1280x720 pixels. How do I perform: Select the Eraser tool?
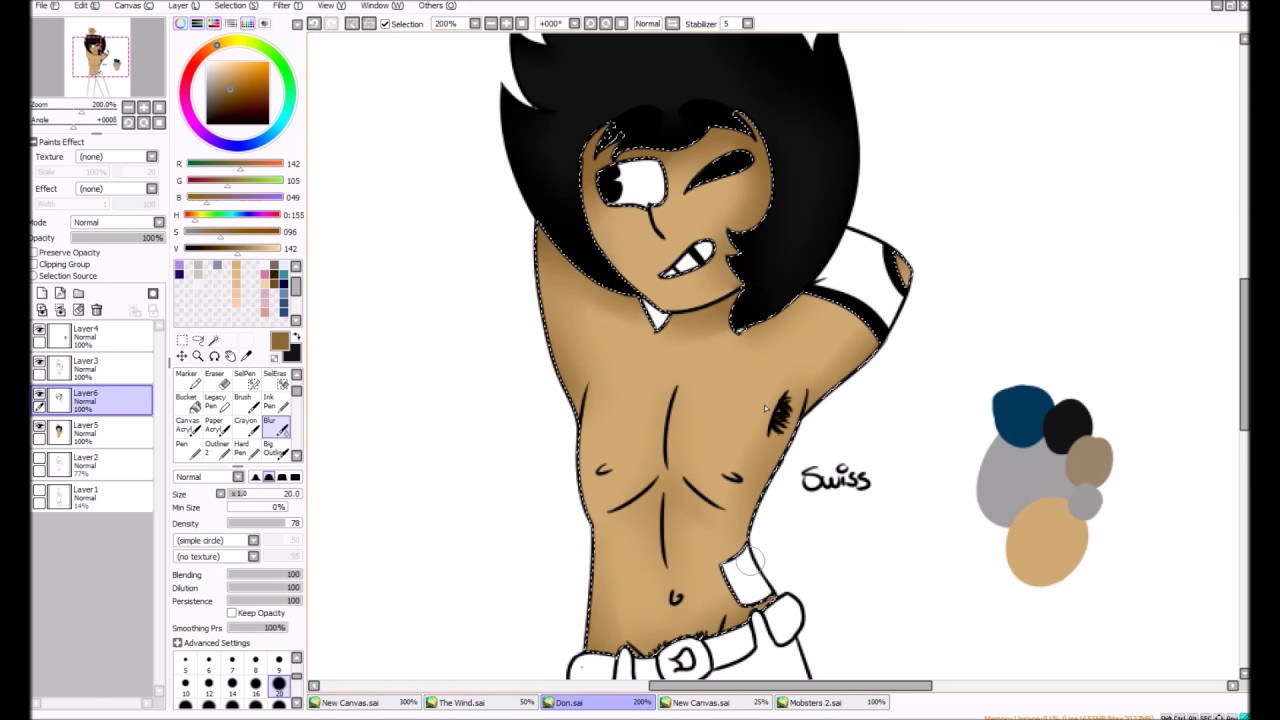216,380
